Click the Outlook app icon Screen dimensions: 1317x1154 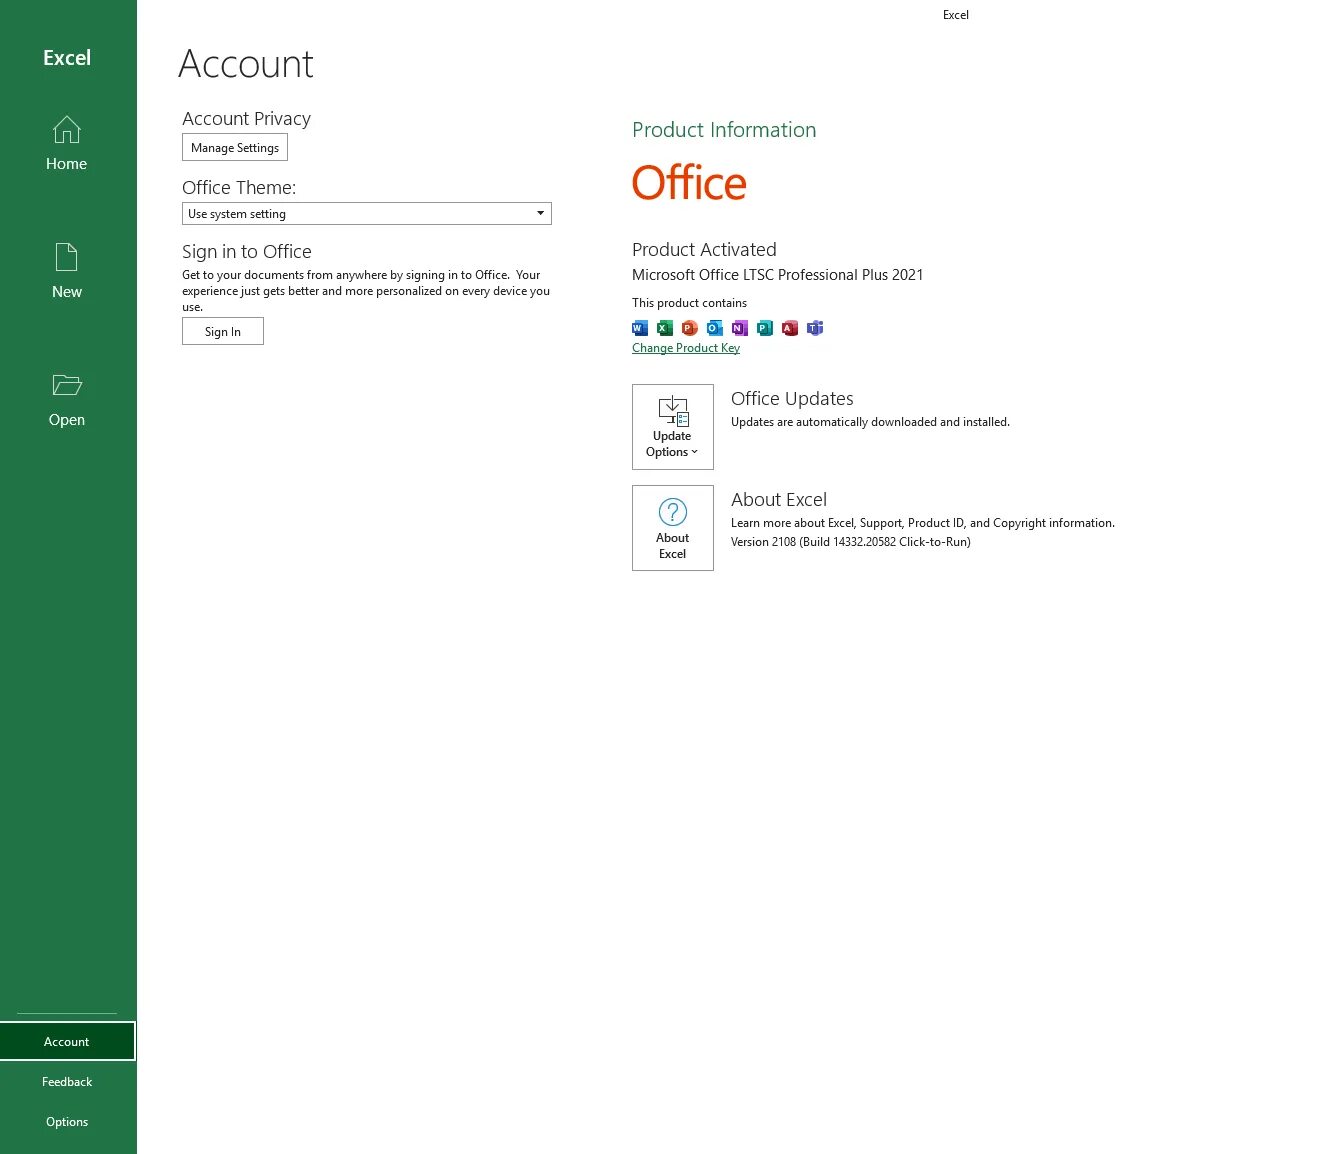[715, 328]
